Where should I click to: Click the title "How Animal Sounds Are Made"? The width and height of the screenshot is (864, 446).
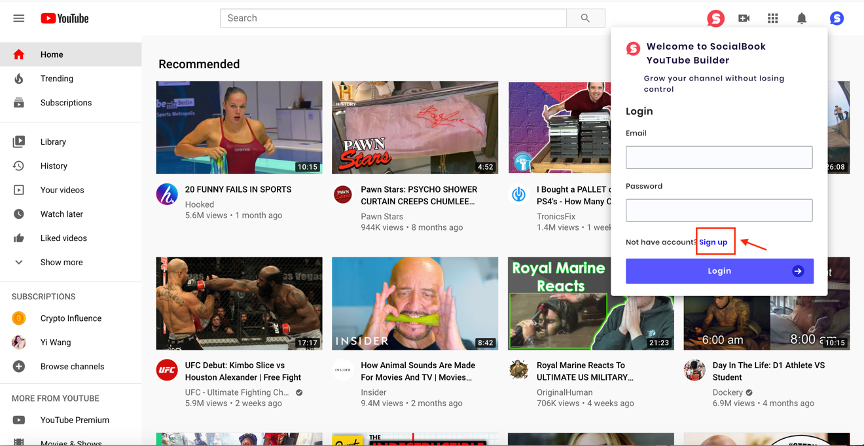[x=418, y=372]
